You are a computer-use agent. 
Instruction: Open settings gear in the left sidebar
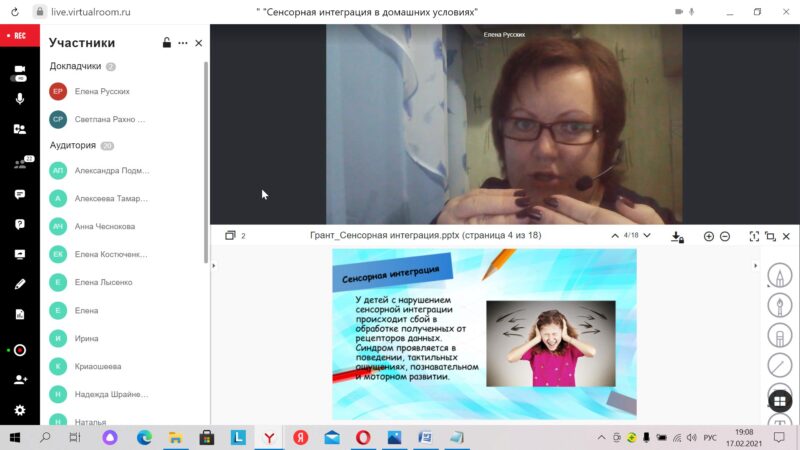pyautogui.click(x=19, y=410)
